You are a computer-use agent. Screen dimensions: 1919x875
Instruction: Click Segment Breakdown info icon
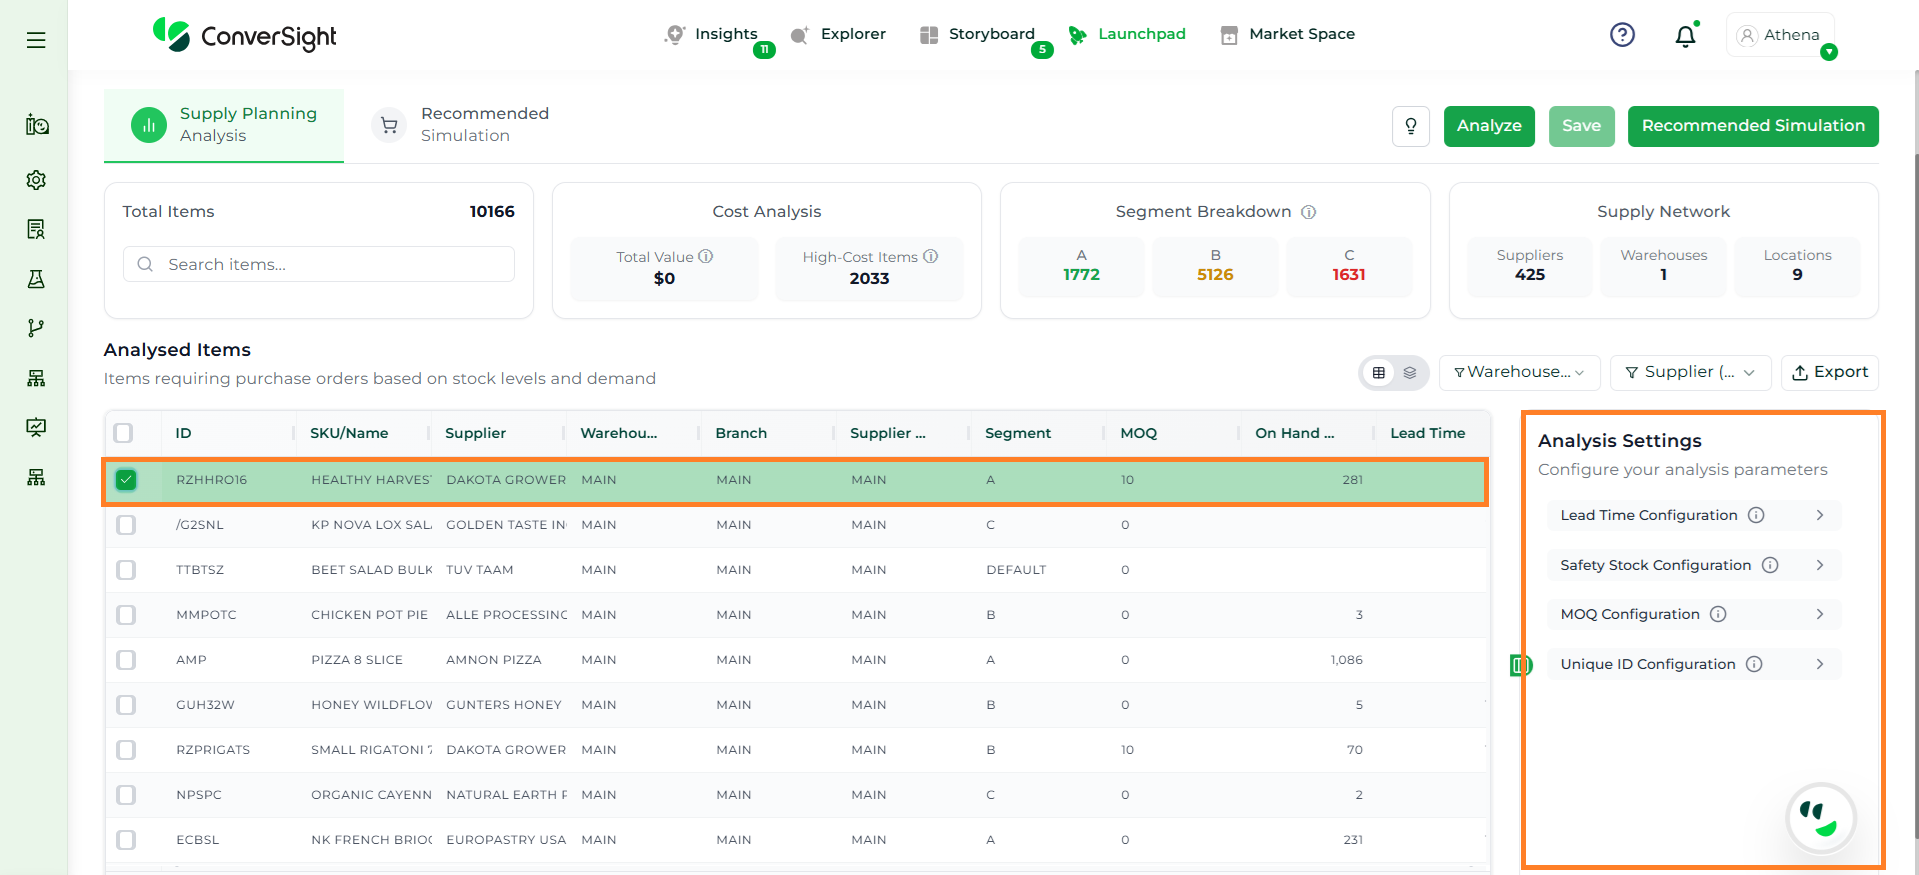[1308, 212]
